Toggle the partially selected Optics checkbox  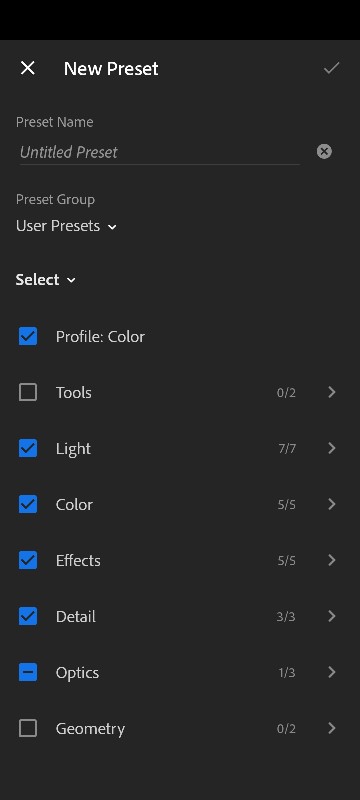(28, 672)
